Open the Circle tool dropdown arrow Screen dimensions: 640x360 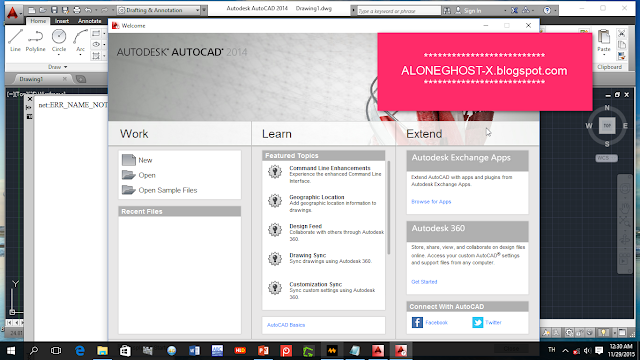[59, 55]
